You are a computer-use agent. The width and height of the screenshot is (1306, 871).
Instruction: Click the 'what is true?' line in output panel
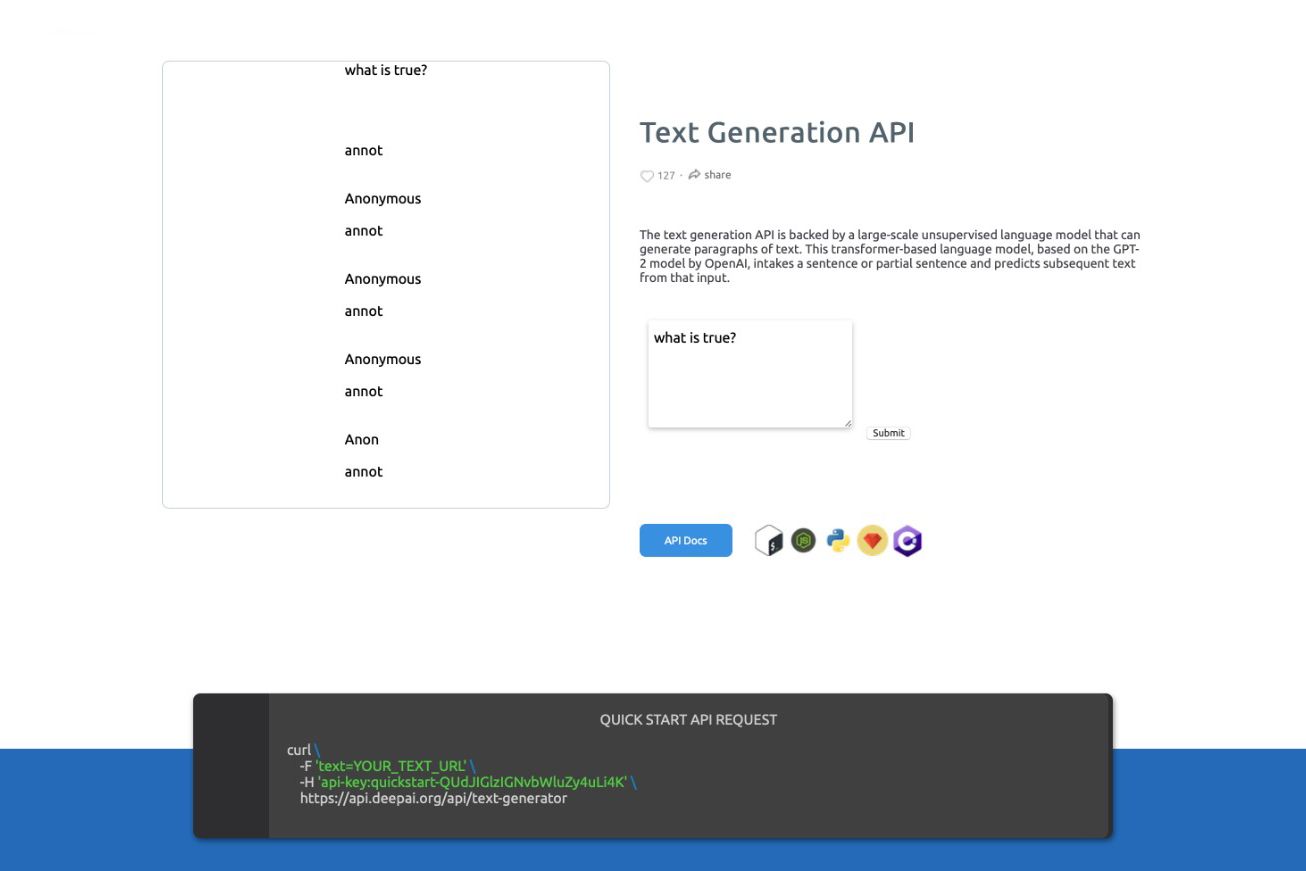pos(386,70)
